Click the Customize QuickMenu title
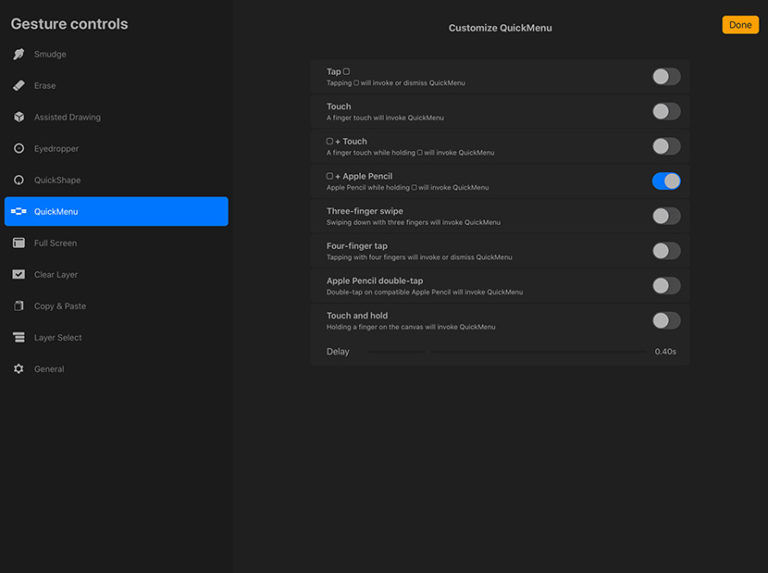 click(x=500, y=28)
